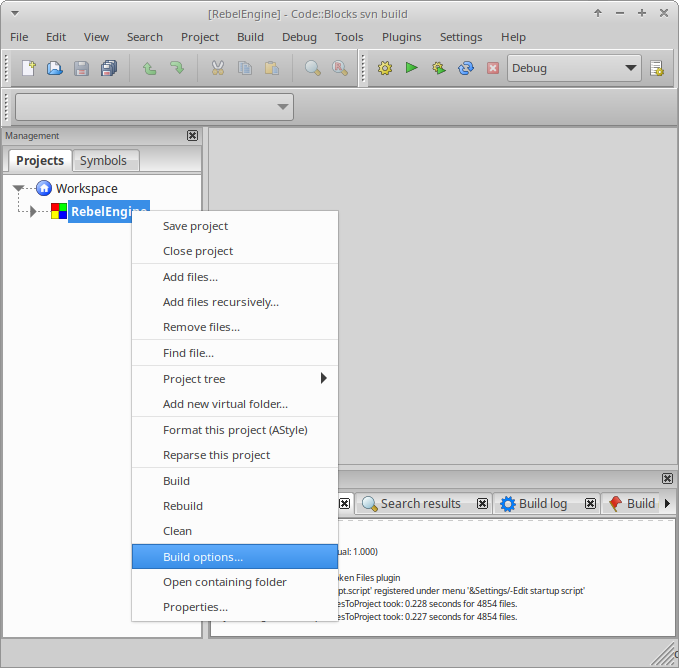Image resolution: width=679 pixels, height=668 pixels.
Task: Choose Clean in context menu
Action: click(235, 531)
